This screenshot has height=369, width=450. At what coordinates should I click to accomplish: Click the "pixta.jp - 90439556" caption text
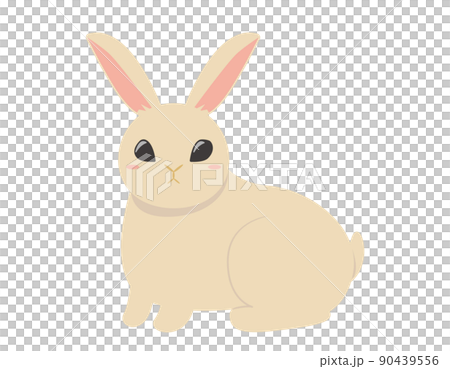[x=379, y=360]
